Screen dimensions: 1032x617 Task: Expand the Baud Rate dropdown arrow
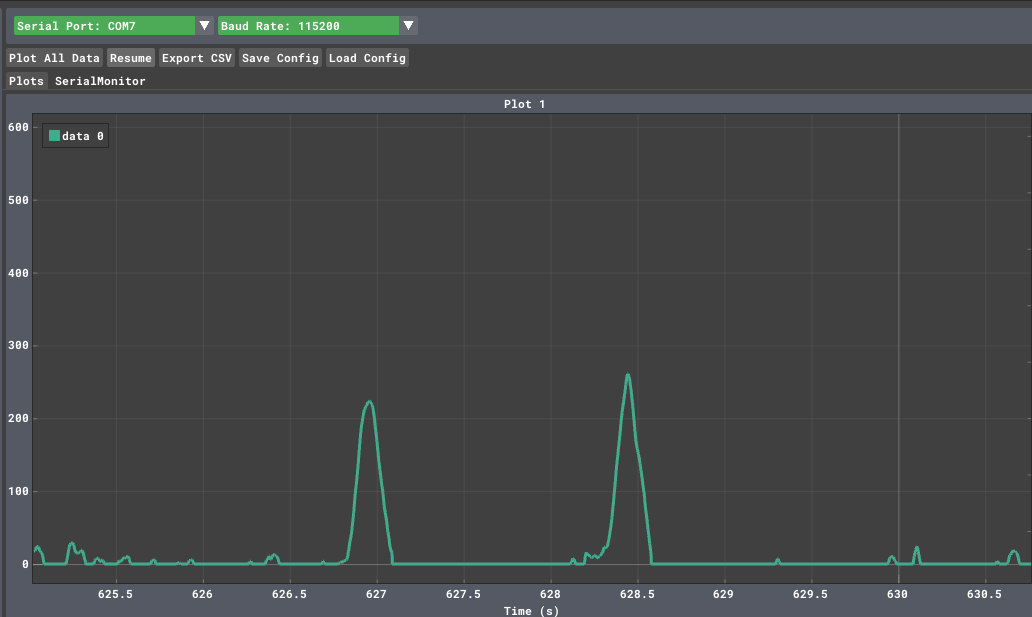click(x=408, y=26)
